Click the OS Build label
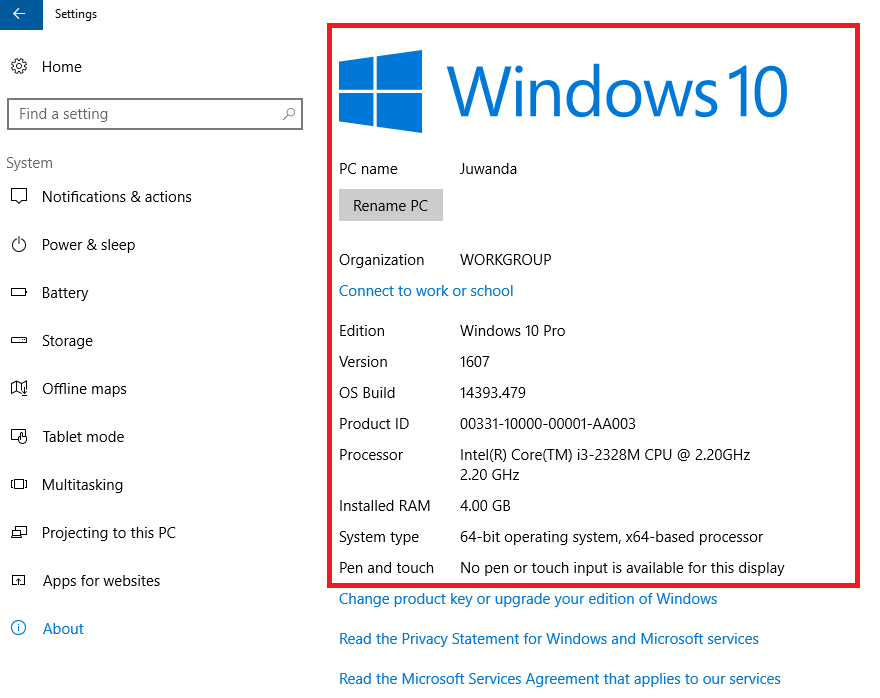The width and height of the screenshot is (880, 698). (367, 393)
